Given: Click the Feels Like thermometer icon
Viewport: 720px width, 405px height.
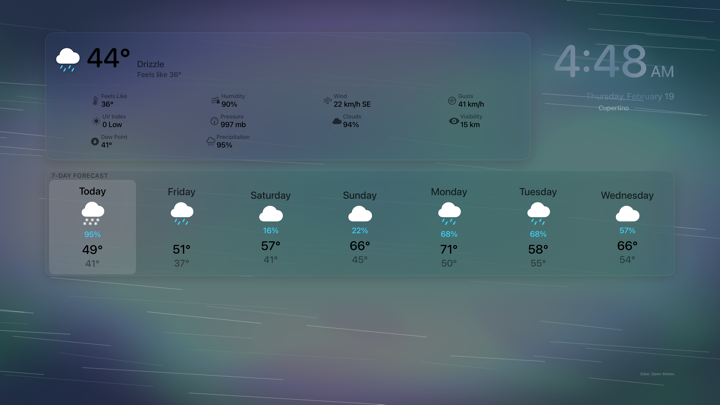Looking at the screenshot, I should (96, 101).
